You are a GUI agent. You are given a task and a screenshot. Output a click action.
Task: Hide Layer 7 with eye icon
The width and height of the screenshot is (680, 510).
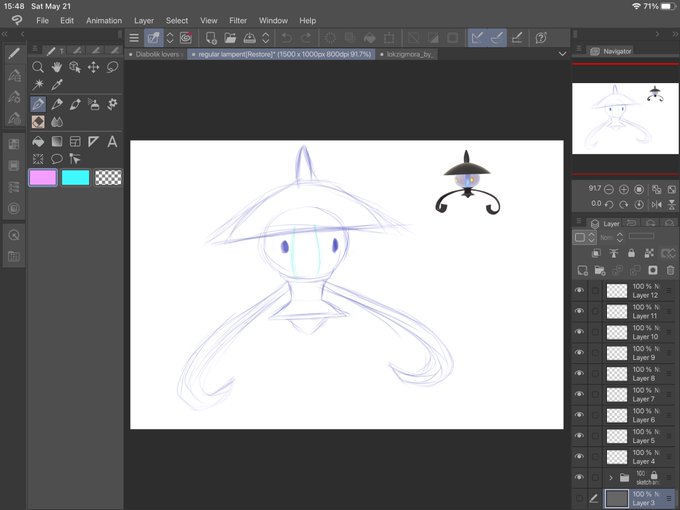[579, 395]
